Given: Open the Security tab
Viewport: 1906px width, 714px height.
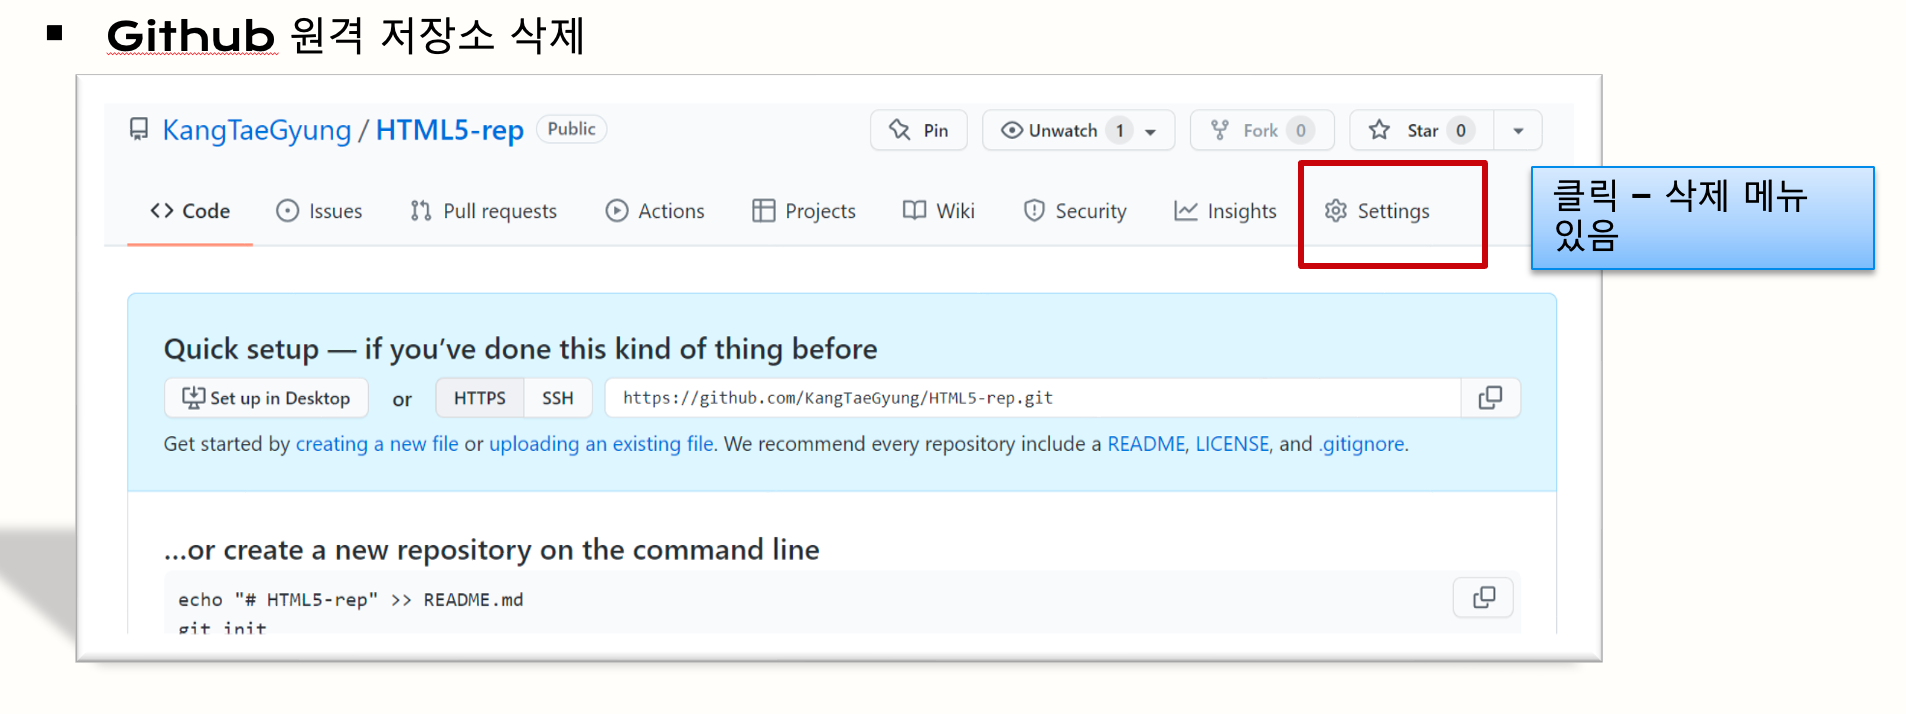Looking at the screenshot, I should click(1075, 211).
